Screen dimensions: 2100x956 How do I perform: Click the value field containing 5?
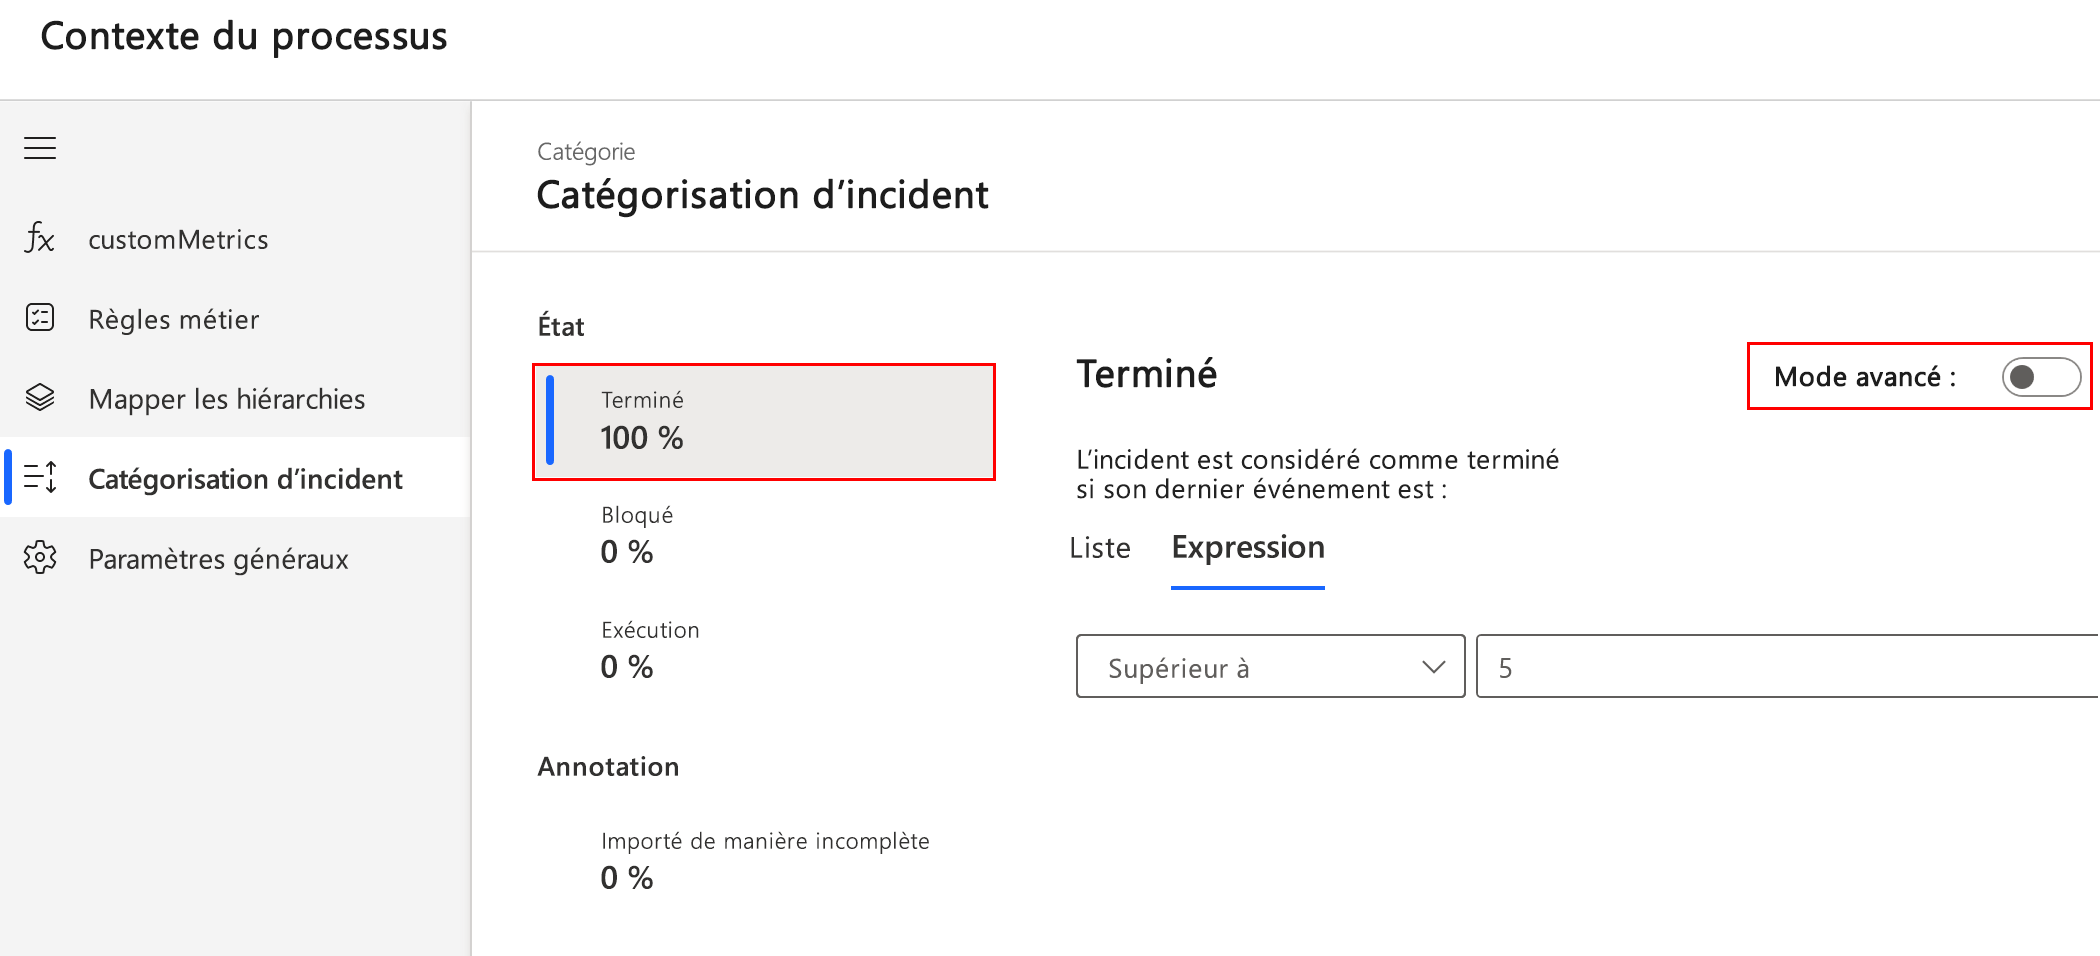pos(1785,667)
